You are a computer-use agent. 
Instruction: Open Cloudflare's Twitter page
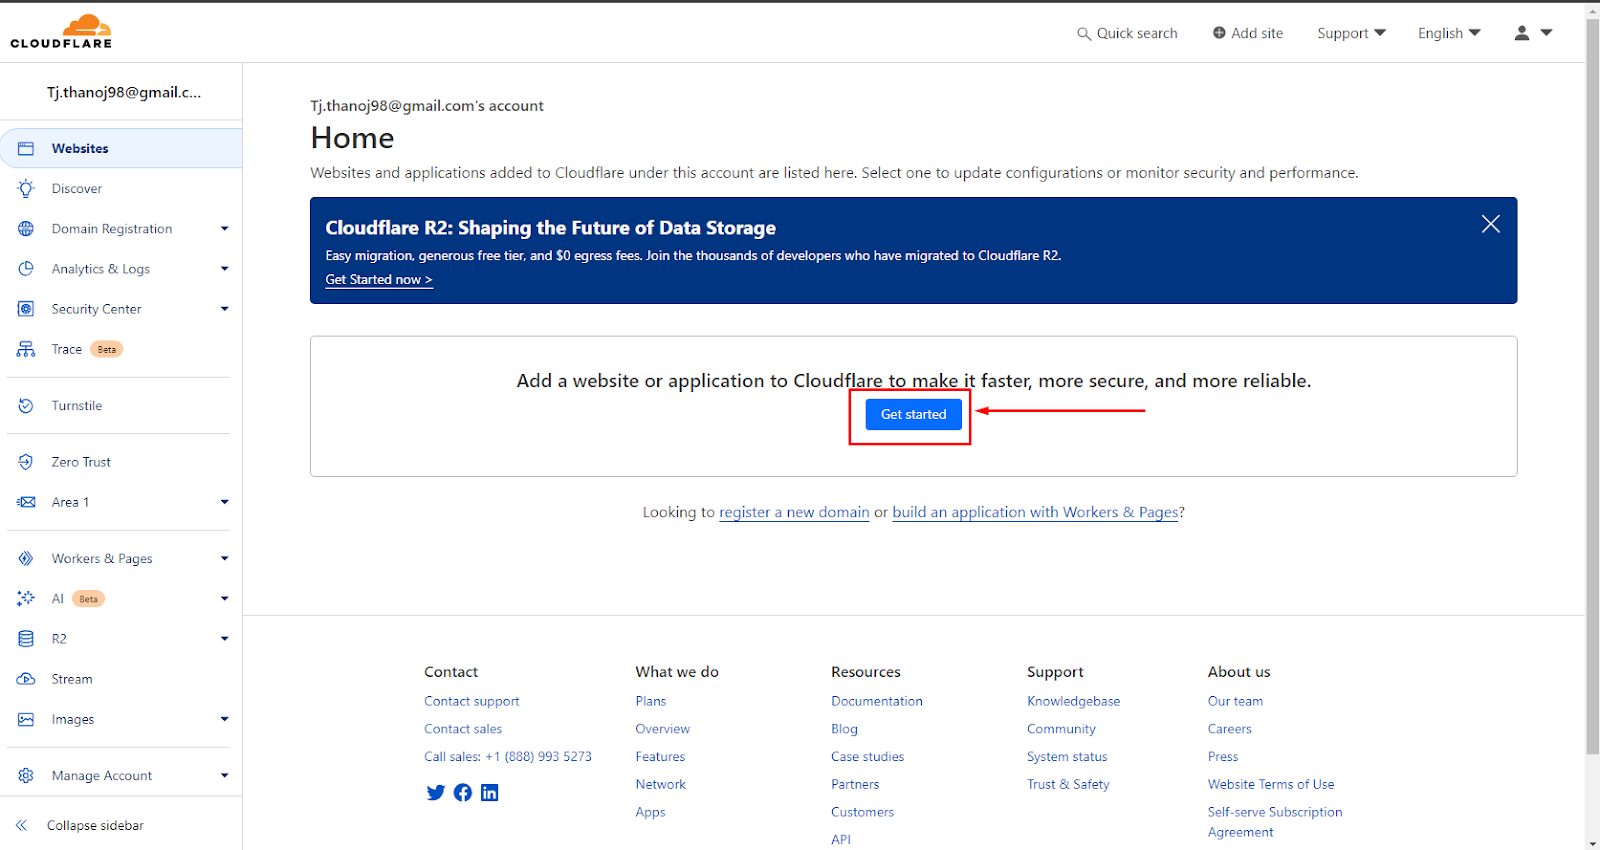(x=435, y=793)
